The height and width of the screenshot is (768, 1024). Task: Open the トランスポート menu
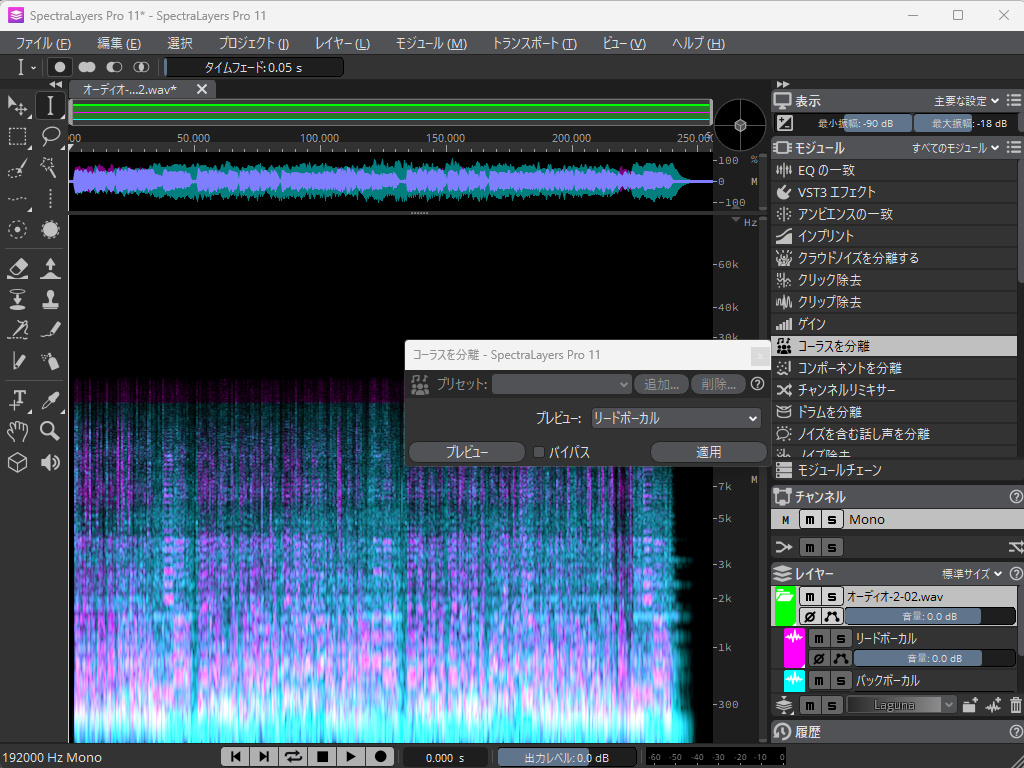point(533,43)
